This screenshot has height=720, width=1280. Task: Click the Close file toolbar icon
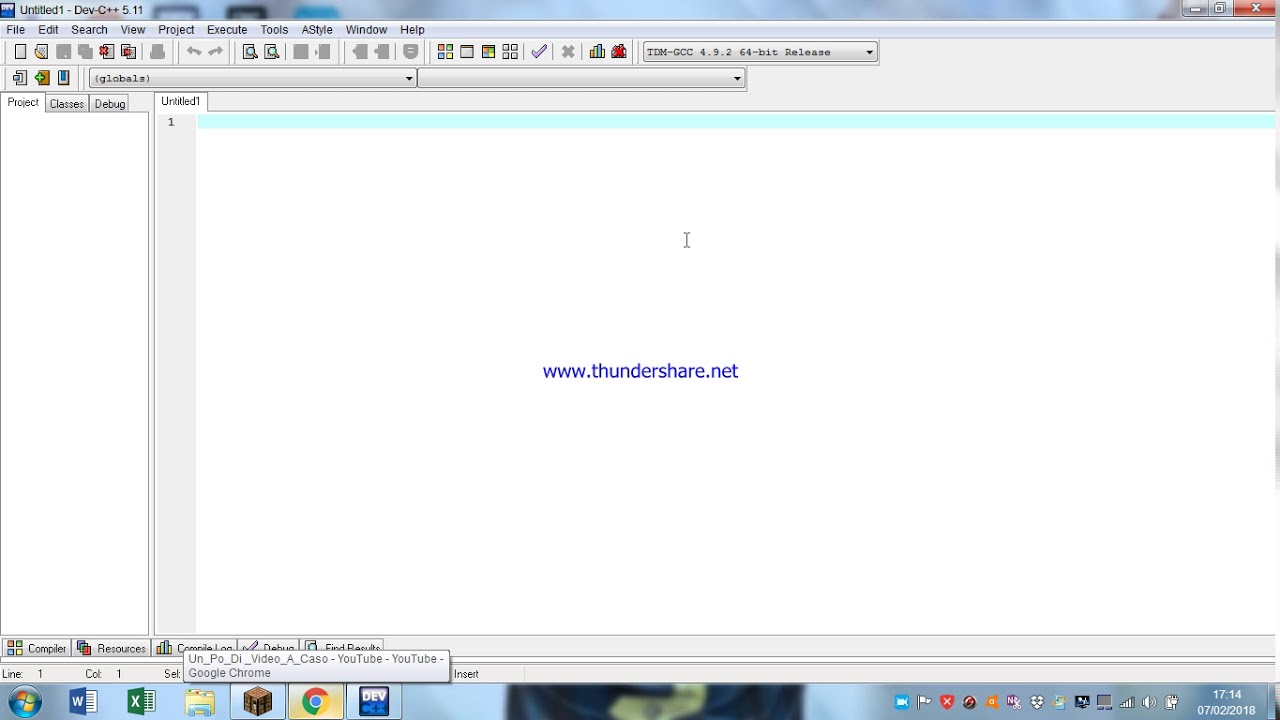[107, 52]
